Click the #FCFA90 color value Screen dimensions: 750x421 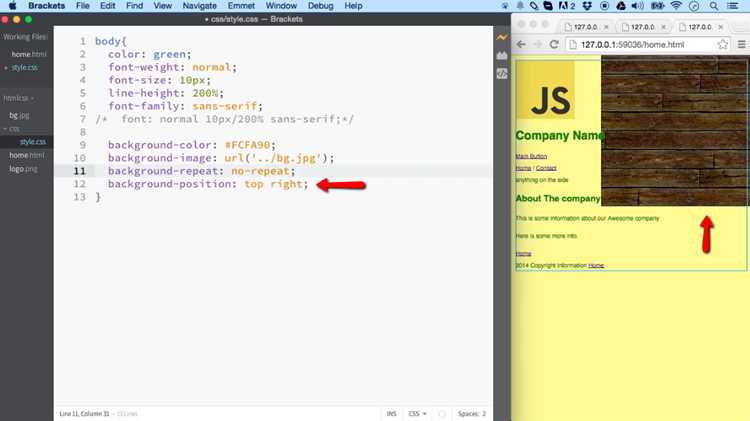click(247, 145)
